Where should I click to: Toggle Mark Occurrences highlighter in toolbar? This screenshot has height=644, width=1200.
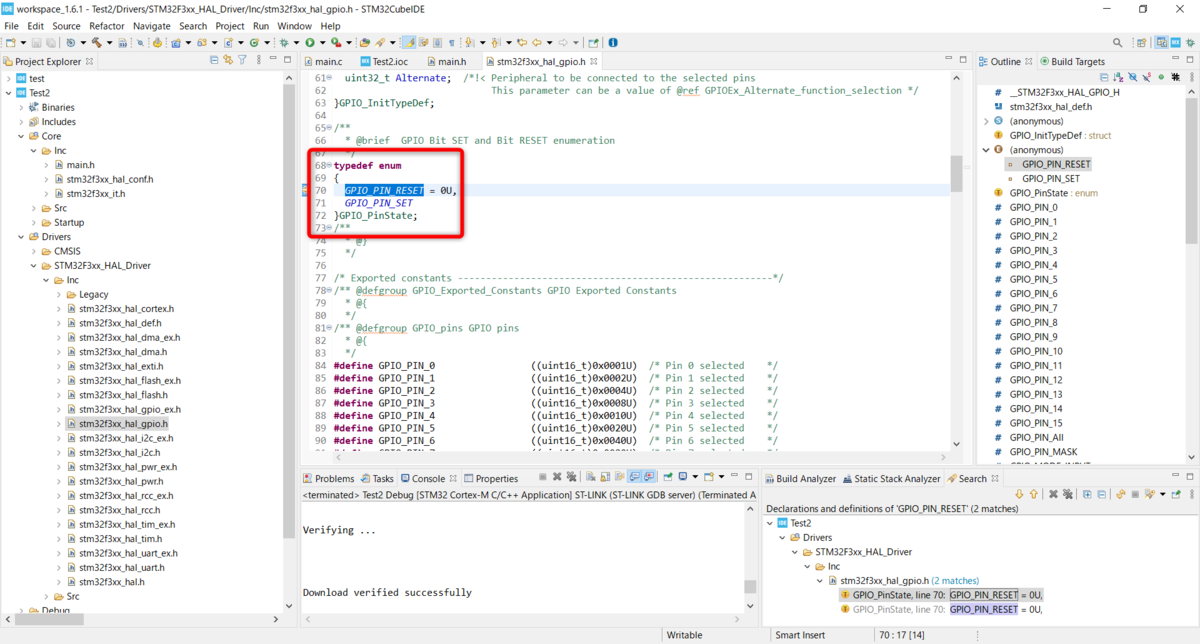(x=408, y=43)
